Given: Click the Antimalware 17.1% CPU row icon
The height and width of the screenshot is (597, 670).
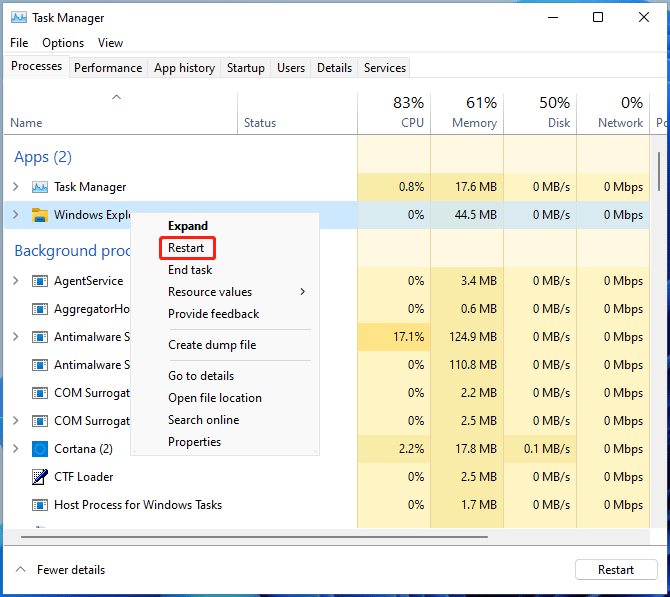Looking at the screenshot, I should 40,337.
